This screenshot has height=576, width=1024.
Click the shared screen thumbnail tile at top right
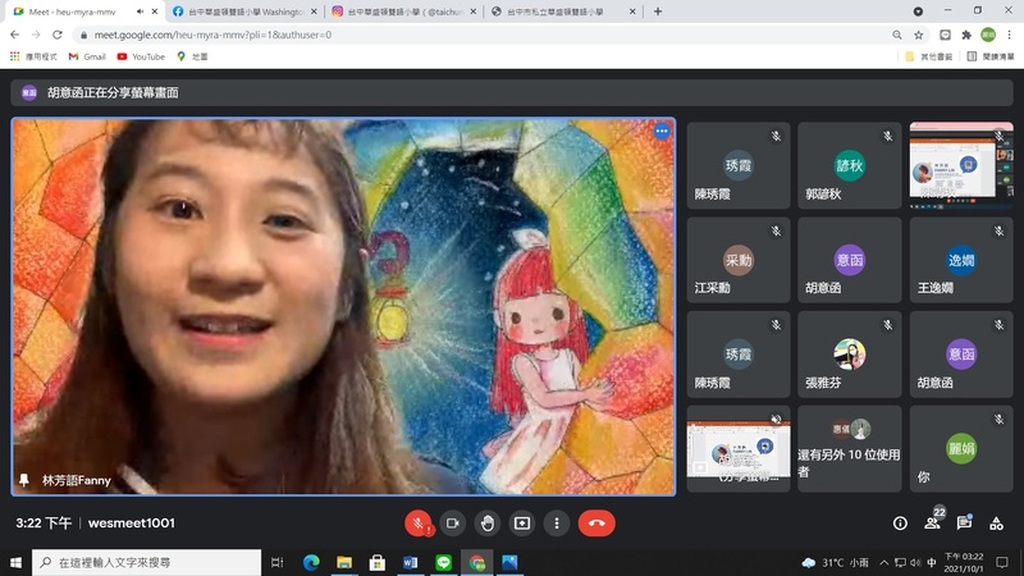[961, 165]
